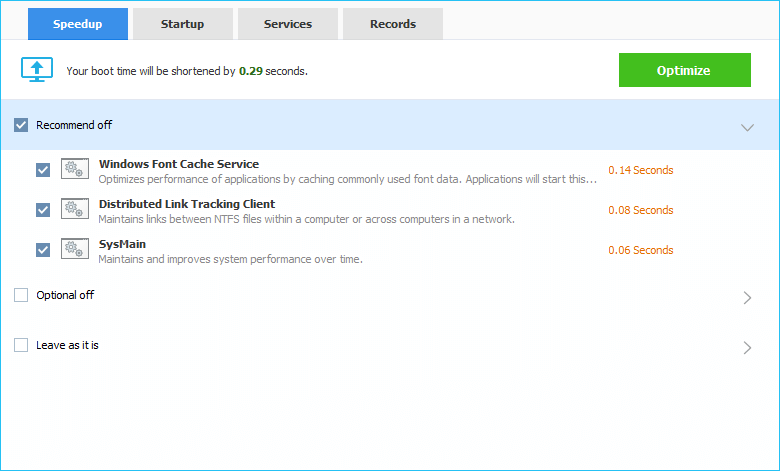780x471 pixels.
Task: Click the NTFS links description text
Action: click(x=306, y=219)
